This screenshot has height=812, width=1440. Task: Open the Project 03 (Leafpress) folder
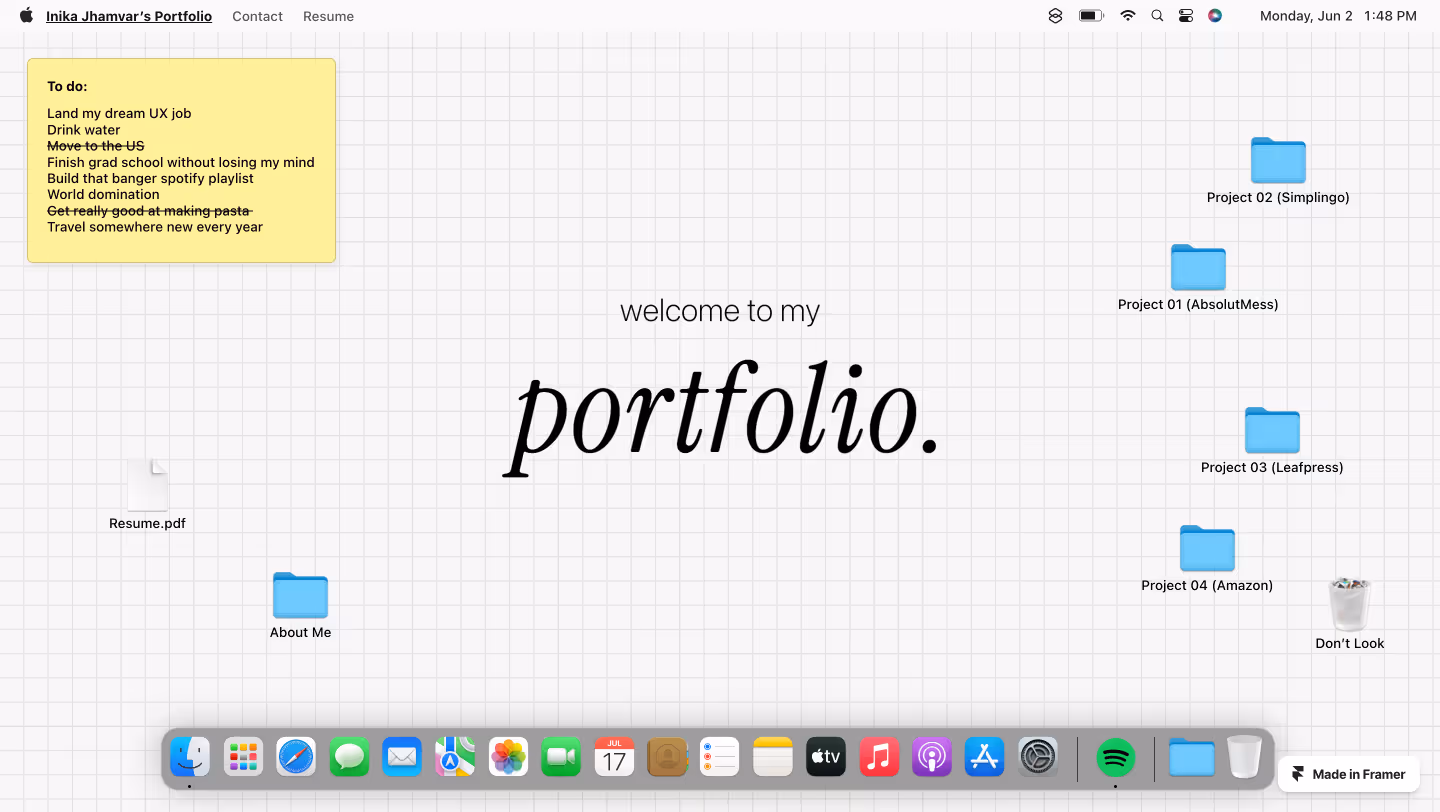click(1272, 431)
